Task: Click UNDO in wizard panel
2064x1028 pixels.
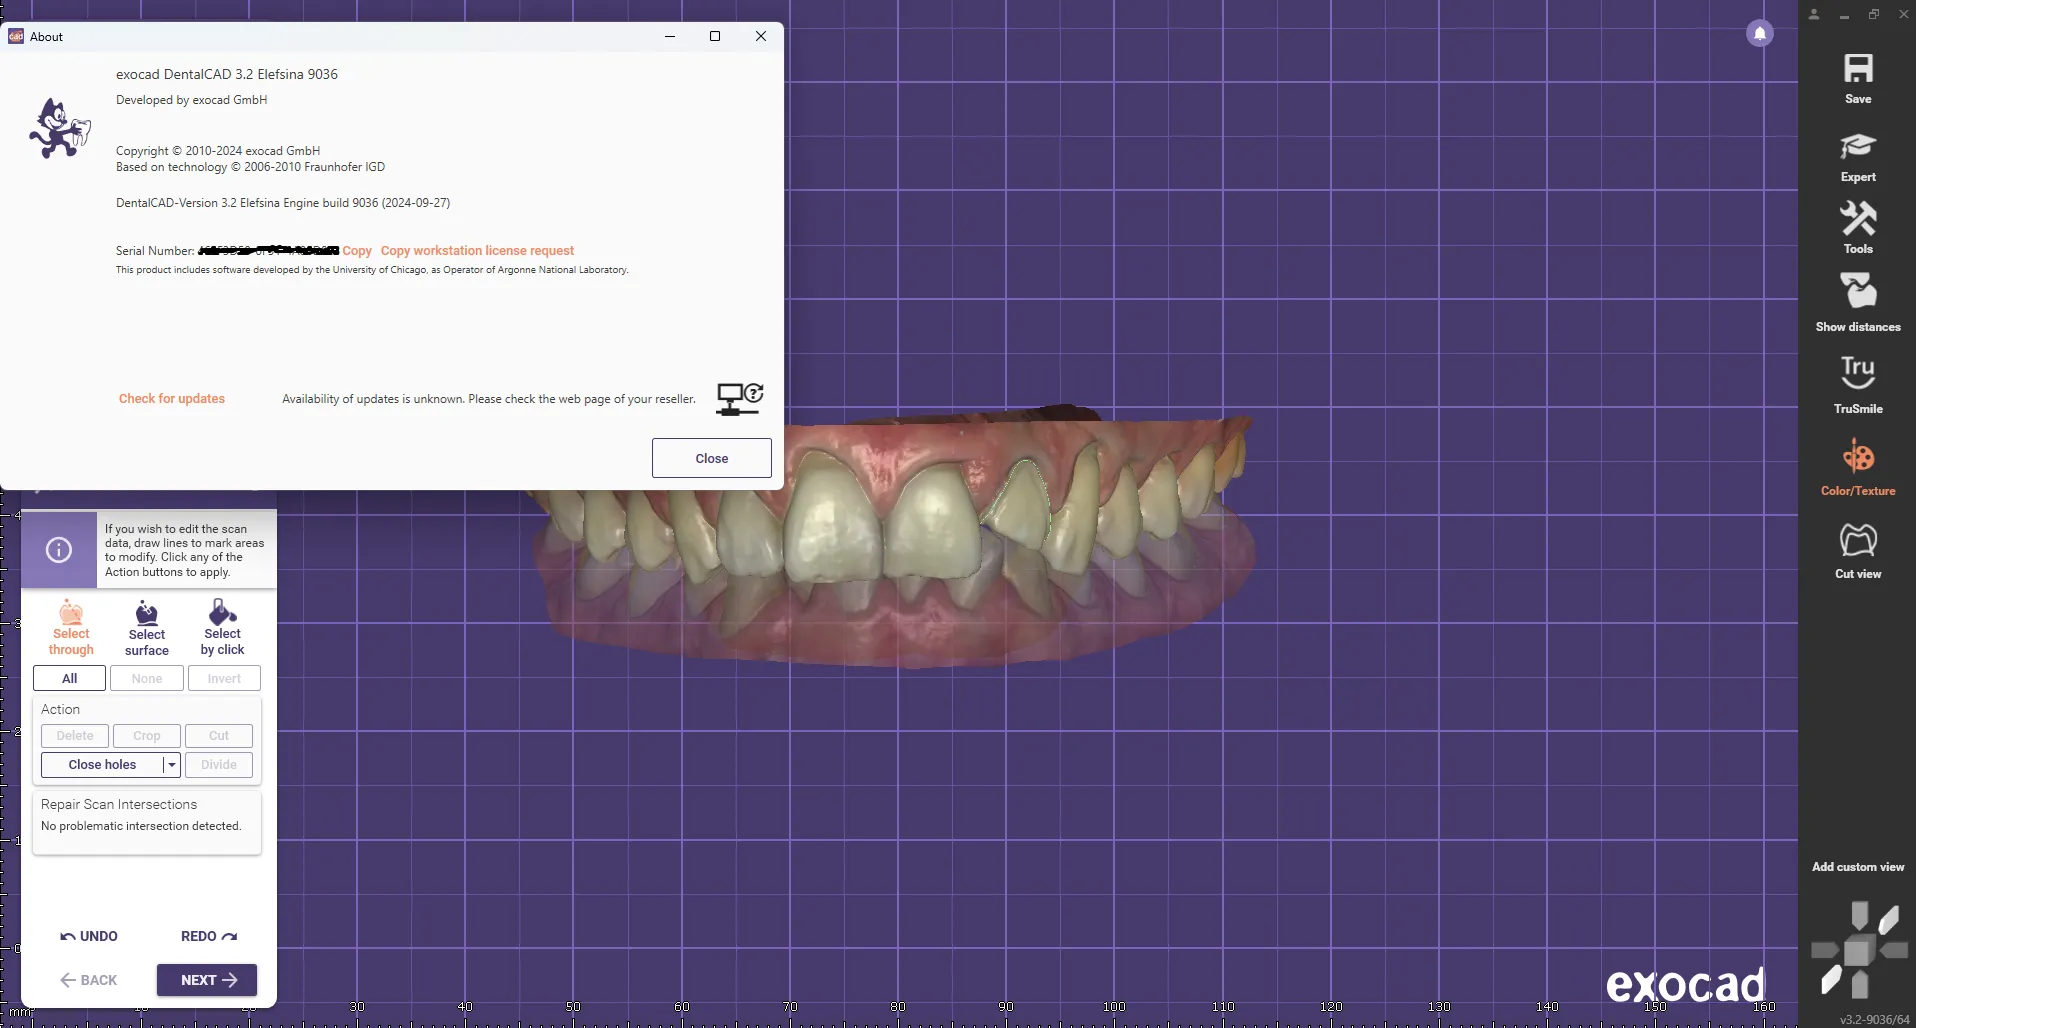Action: click(89, 936)
